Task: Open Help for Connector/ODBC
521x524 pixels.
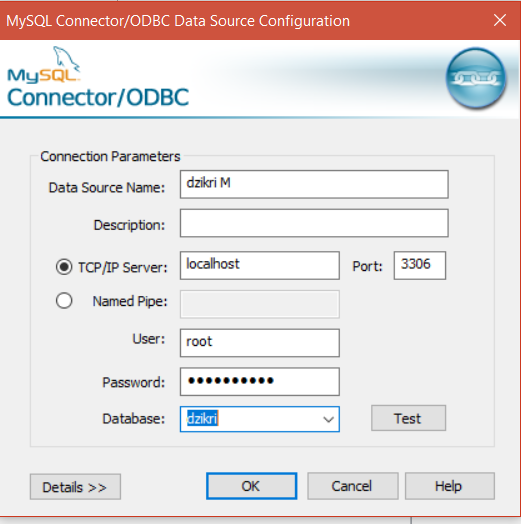Action: (449, 486)
